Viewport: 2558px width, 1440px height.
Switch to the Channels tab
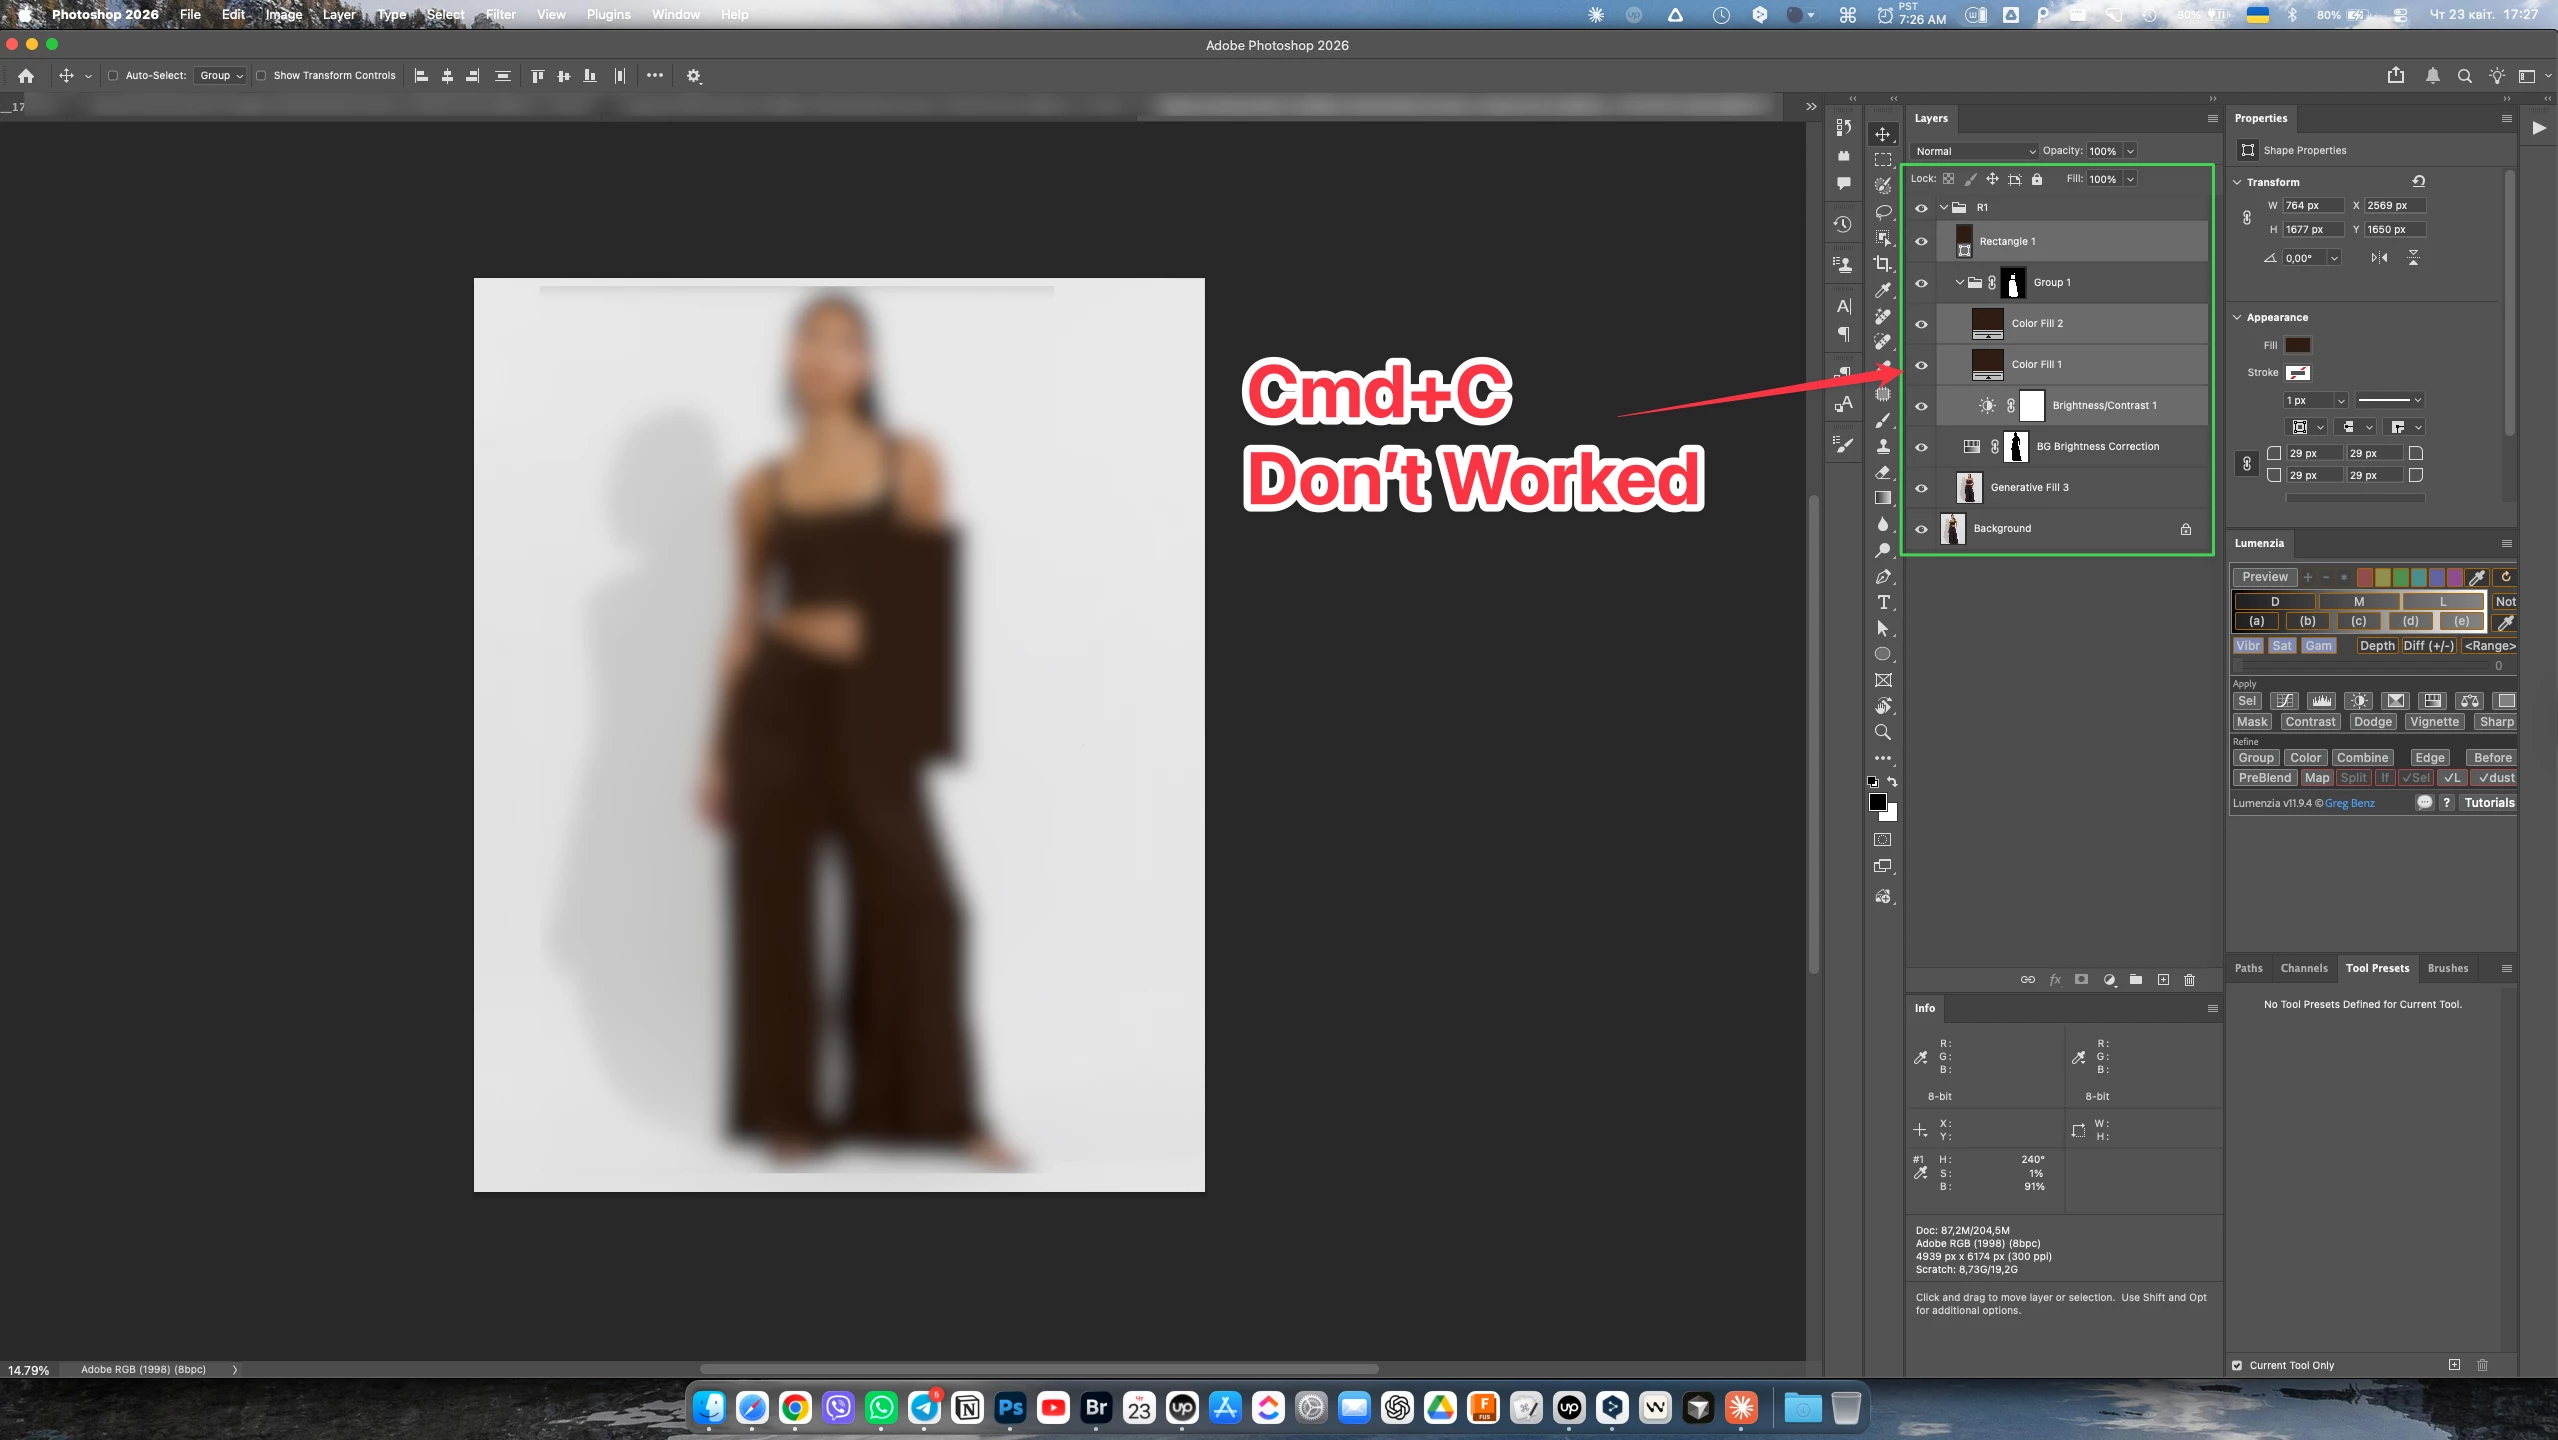coord(2303,968)
